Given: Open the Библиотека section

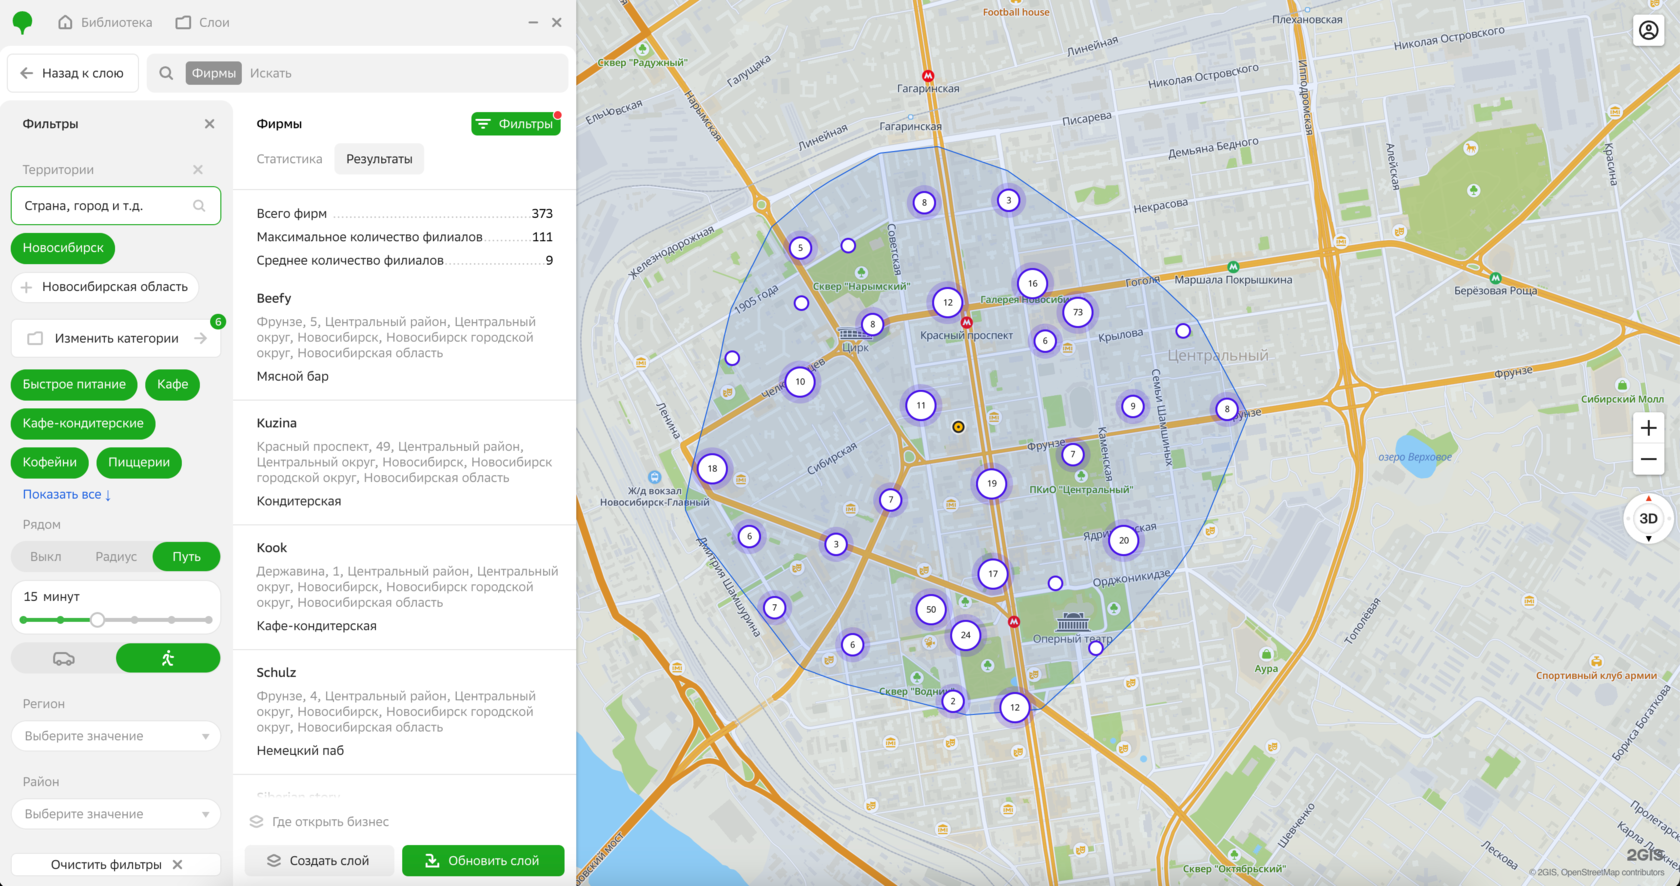Looking at the screenshot, I should point(105,22).
